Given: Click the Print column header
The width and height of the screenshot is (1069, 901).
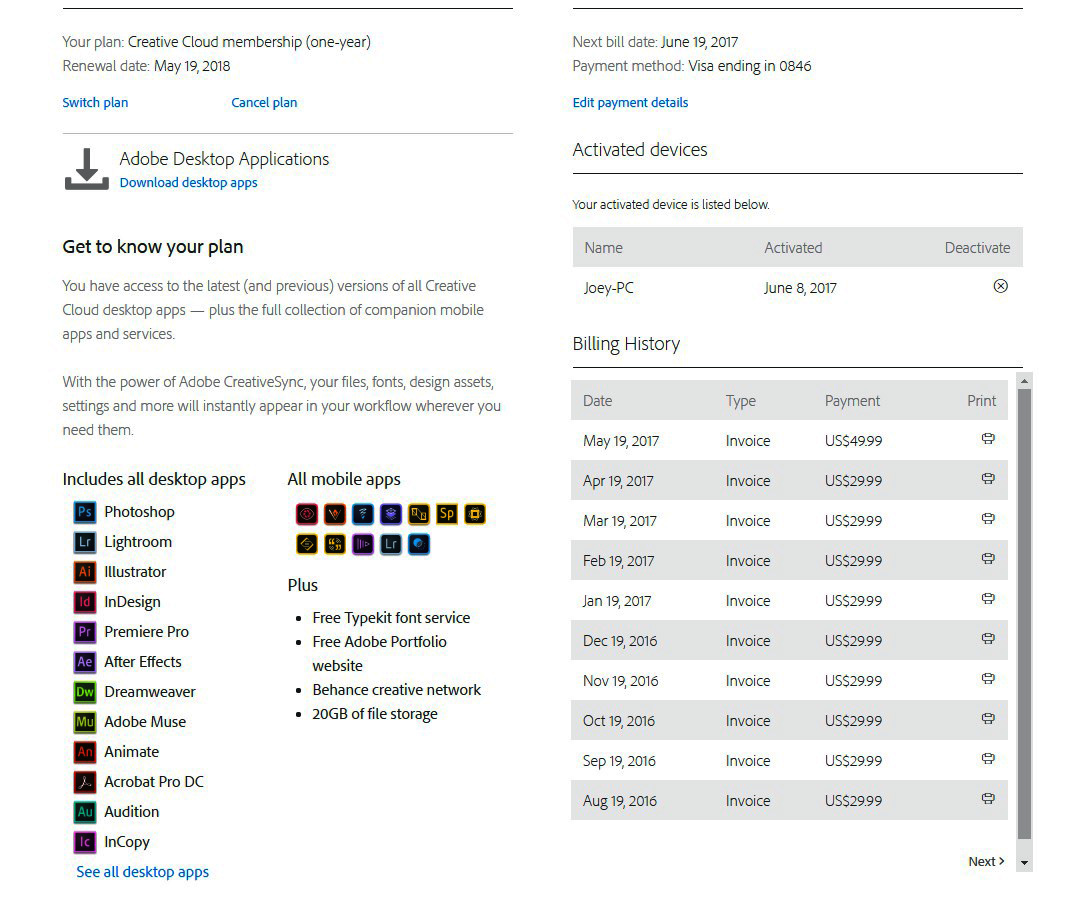Looking at the screenshot, I should coord(982,401).
